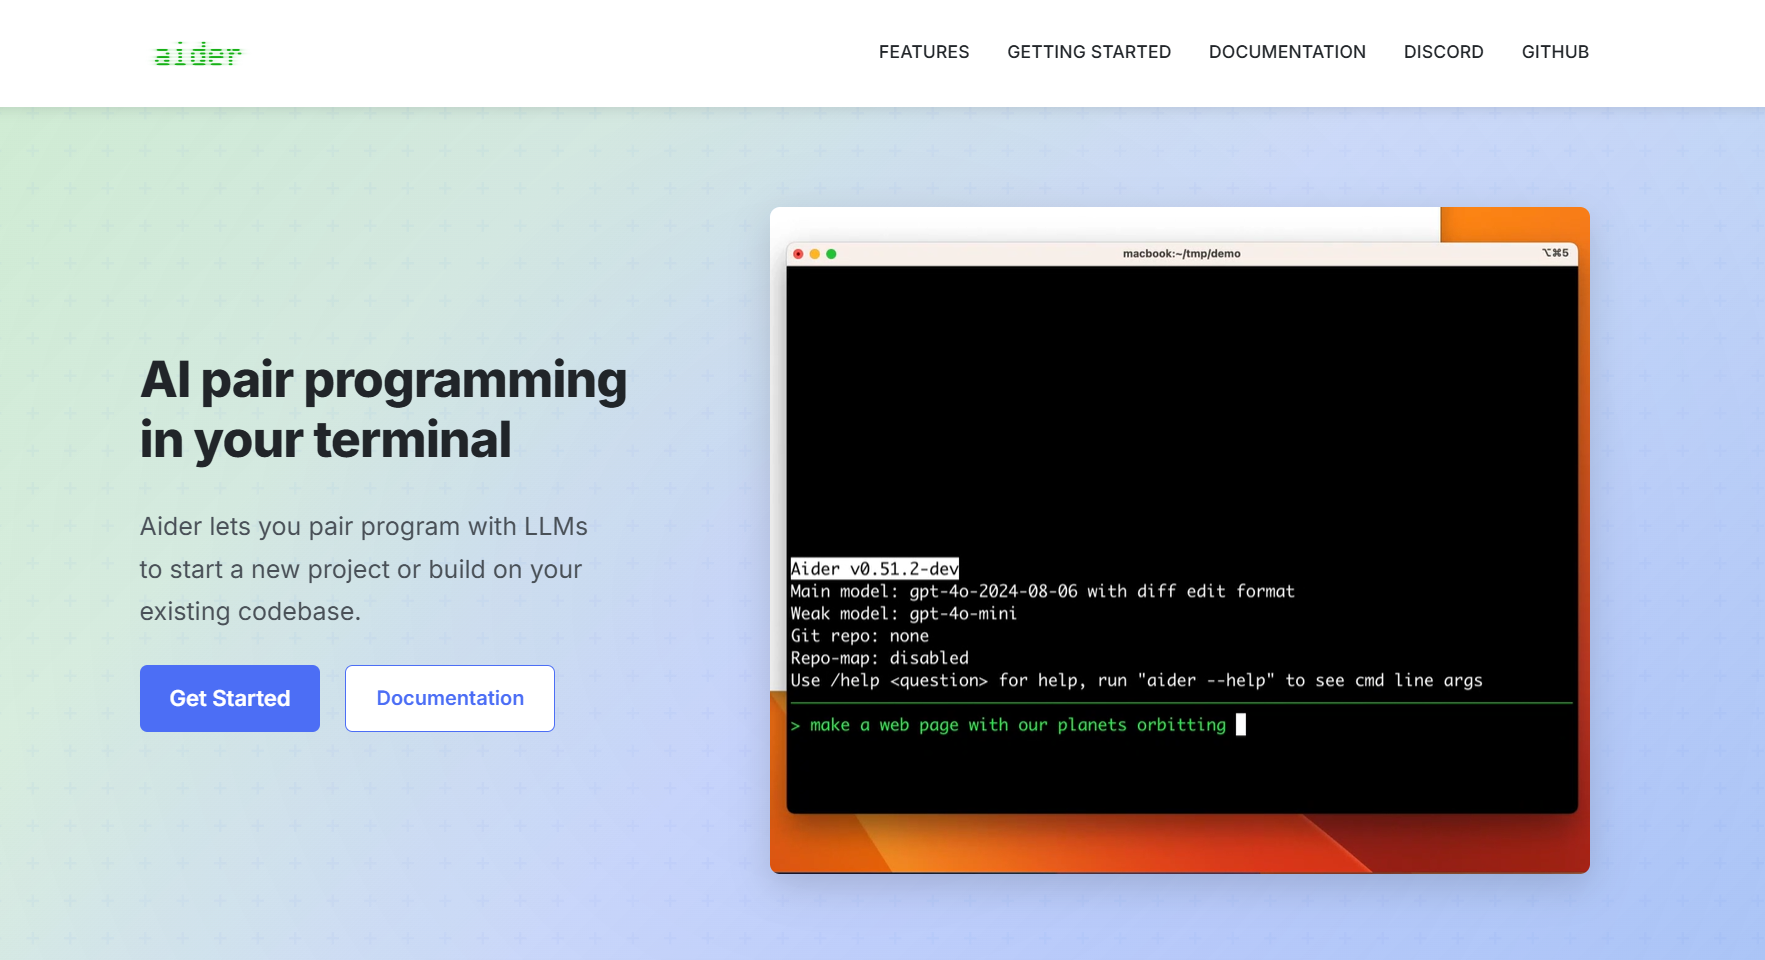Click the 'Repo-map: disabled' line
This screenshot has height=960, width=1765.
point(879,658)
